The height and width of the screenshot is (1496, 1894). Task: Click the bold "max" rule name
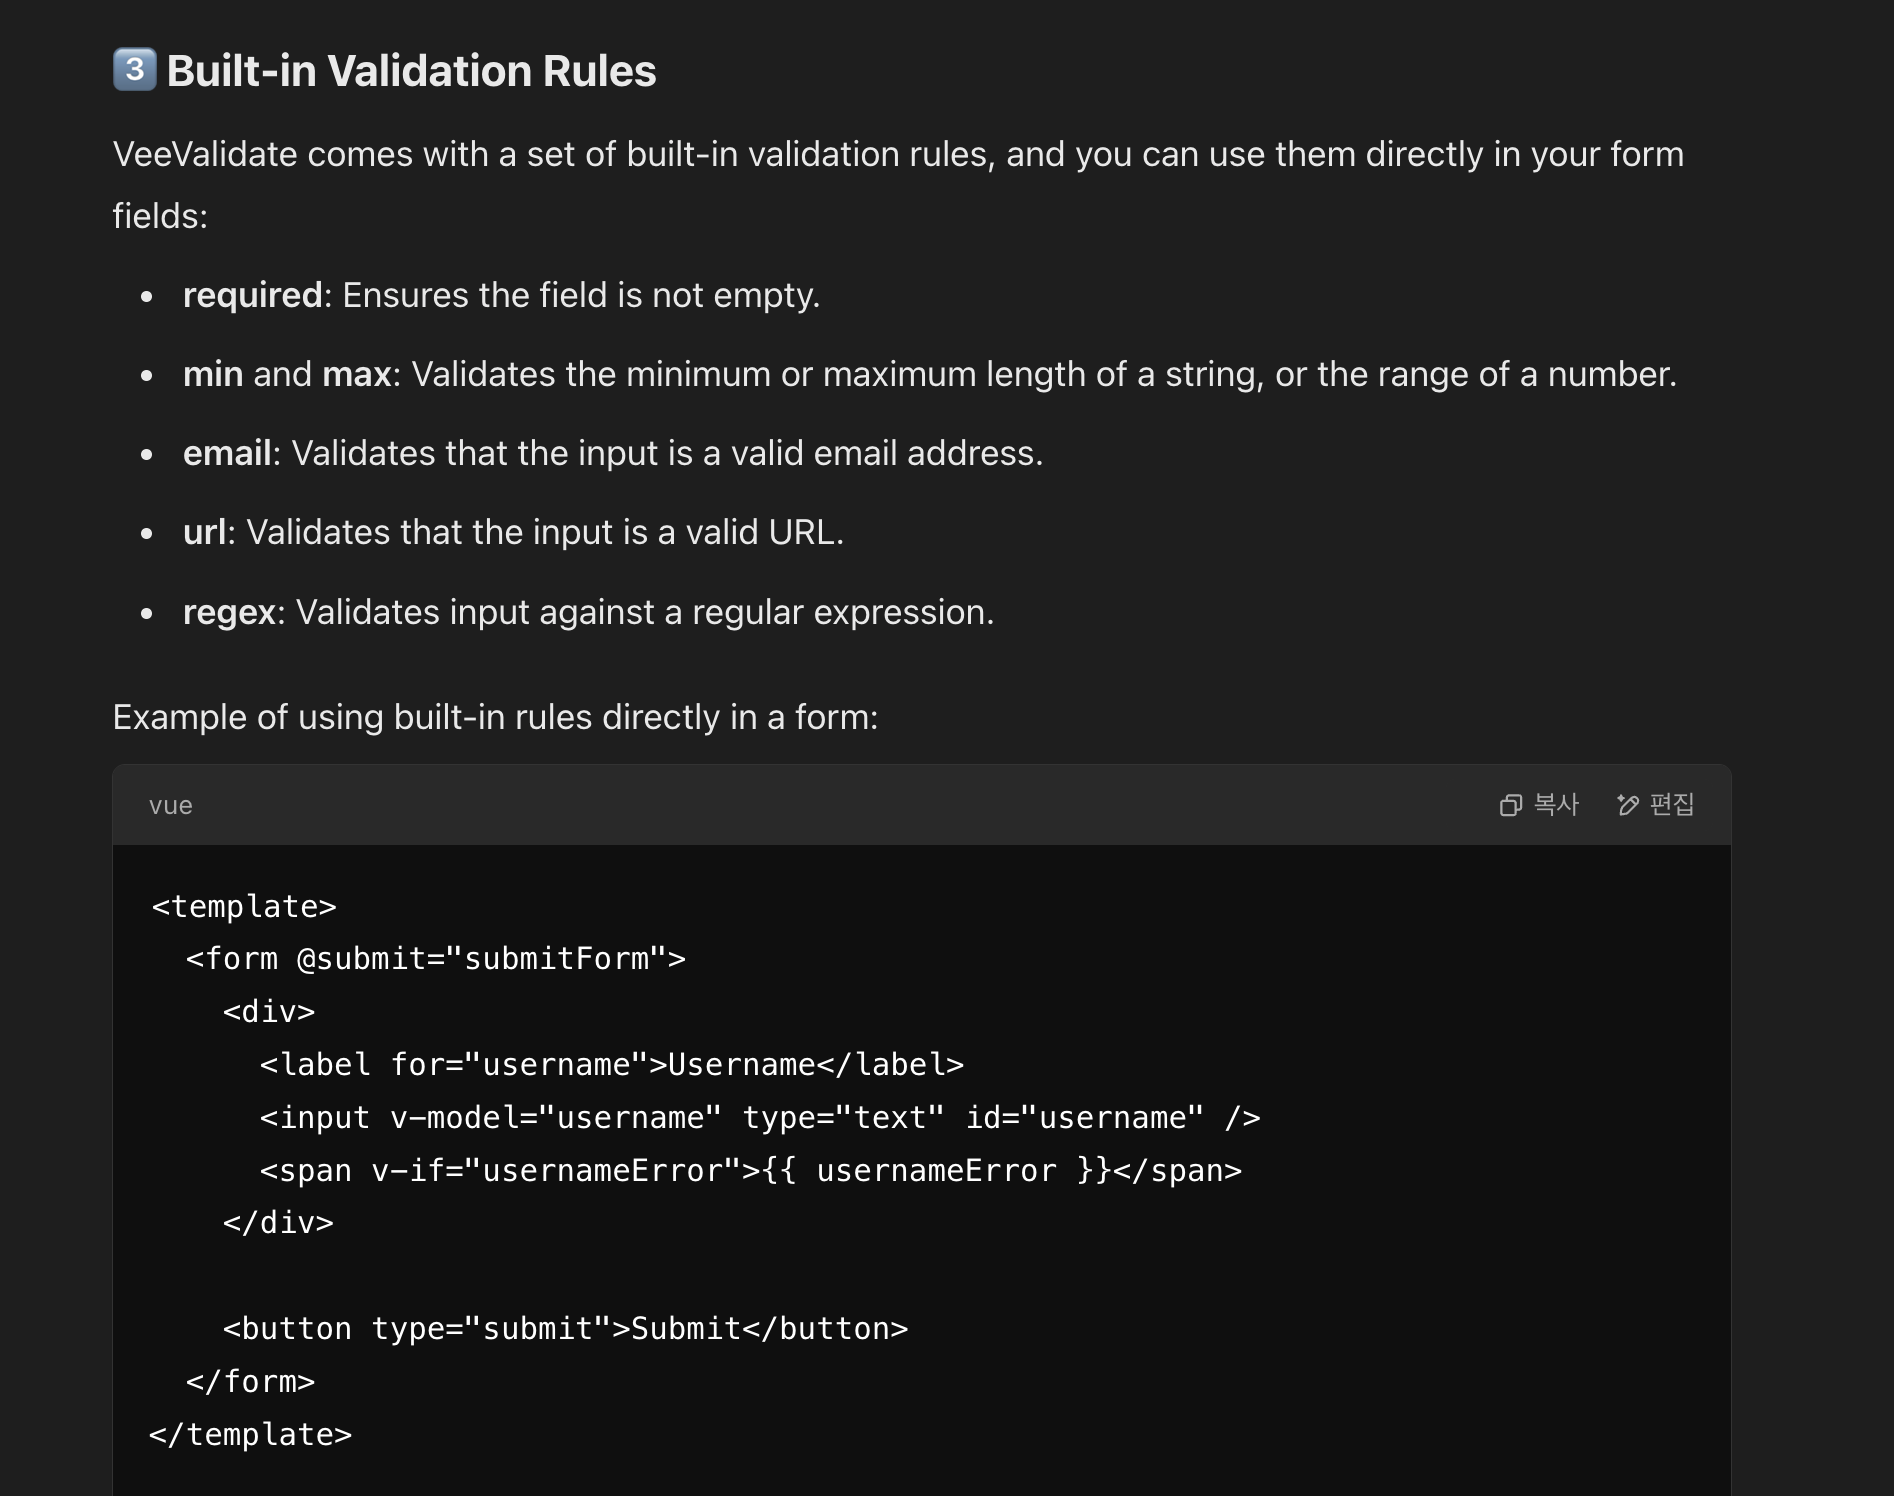click(x=357, y=374)
